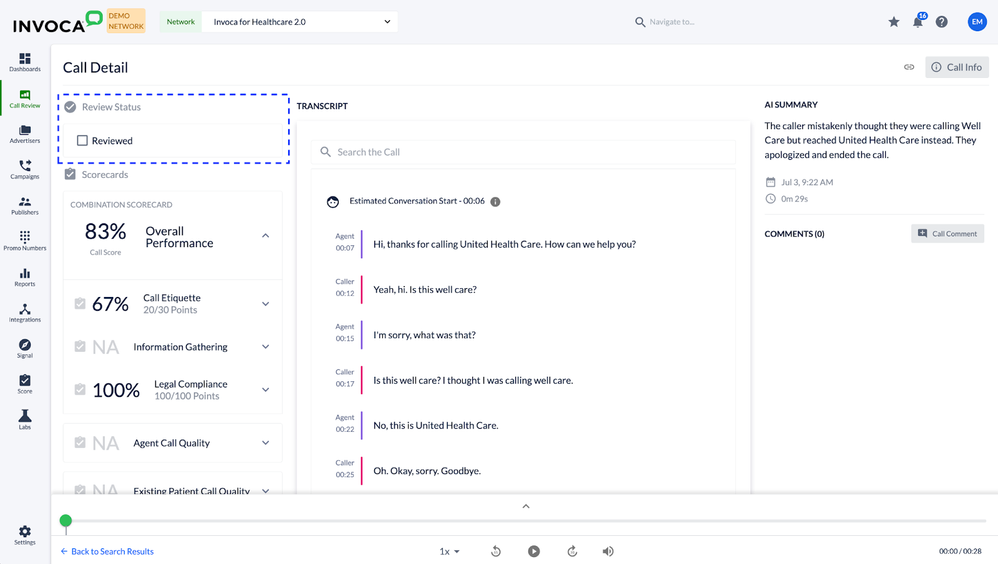Click the Call Info button
The image size is (998, 564).
tap(957, 67)
